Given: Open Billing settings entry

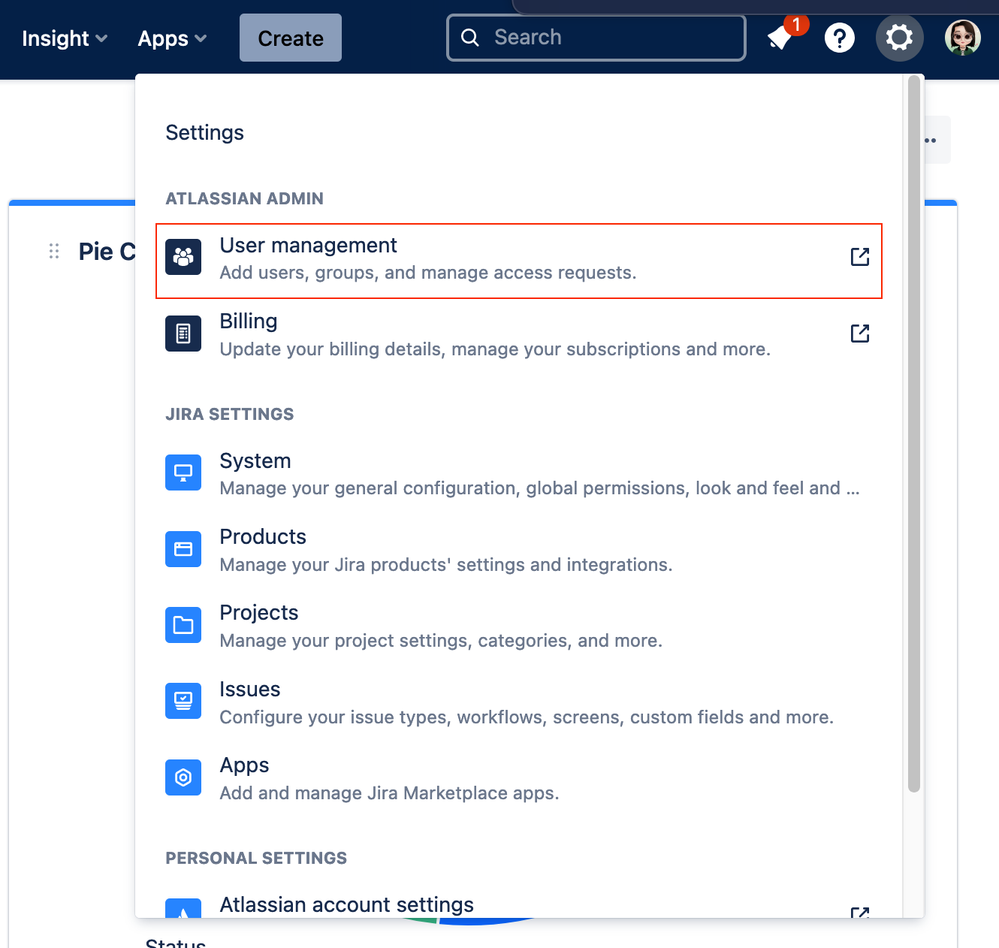Looking at the screenshot, I should tap(519, 335).
